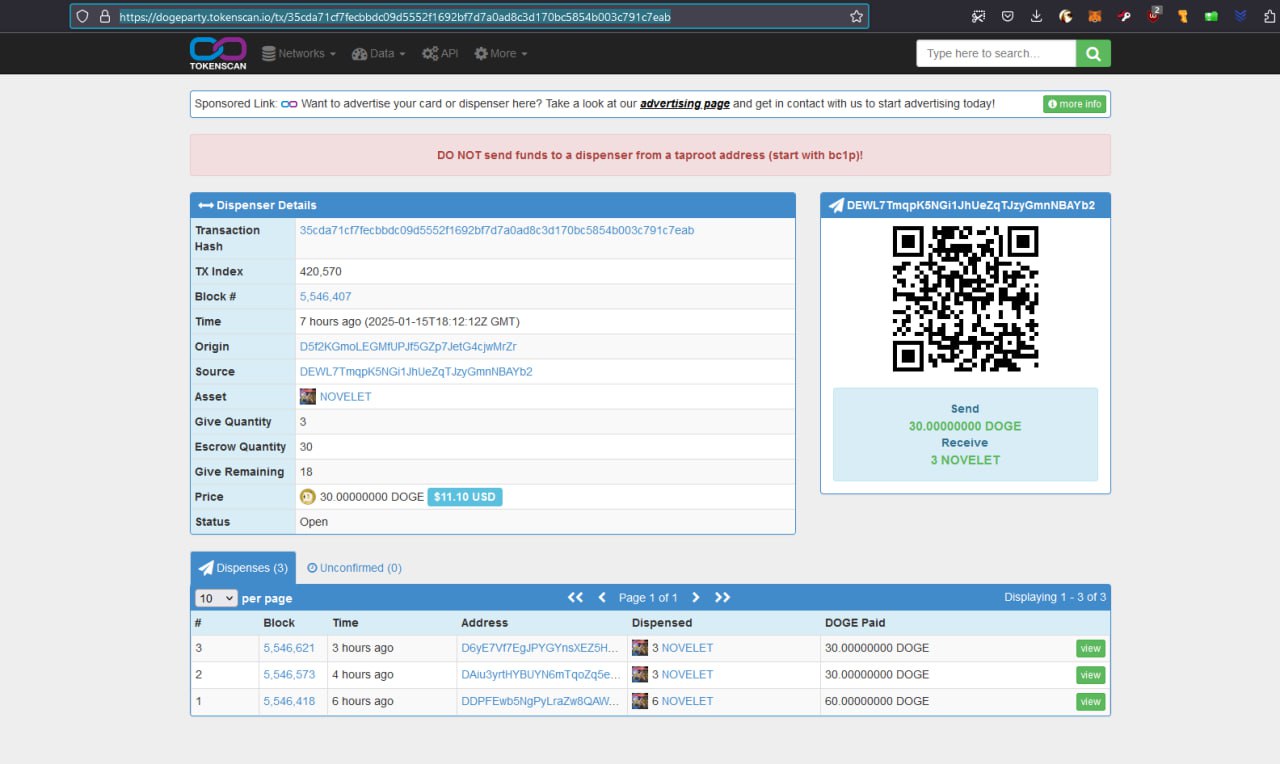Click the screenshot scissors extension icon
Screen dimensions: 1280x764
978,16
